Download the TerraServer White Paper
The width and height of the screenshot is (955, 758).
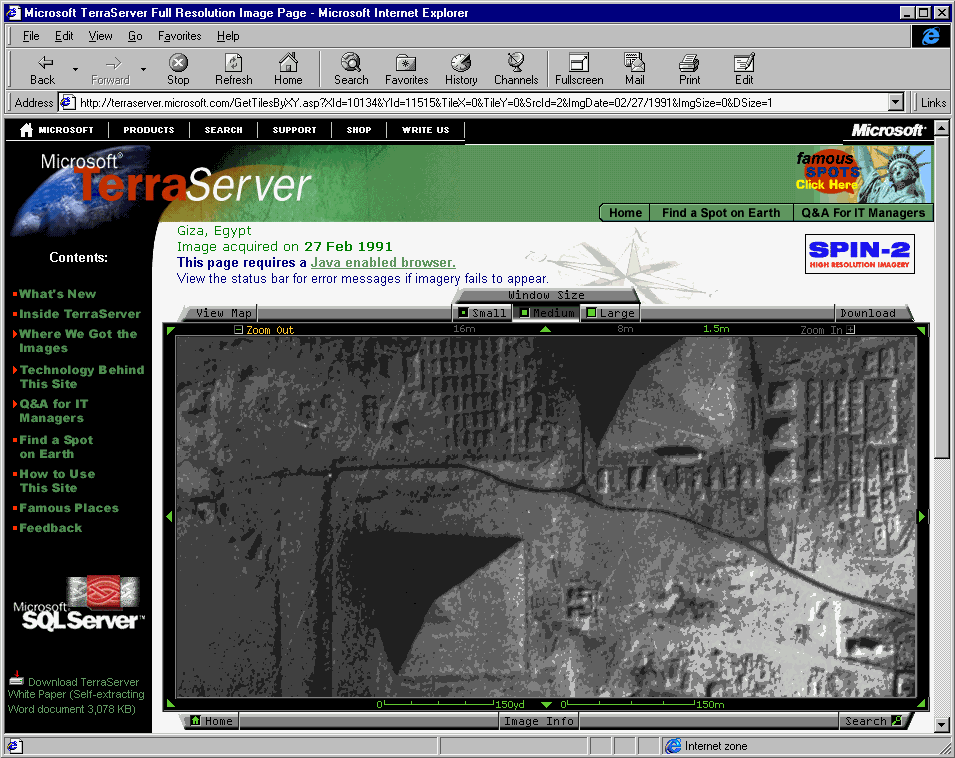point(76,695)
